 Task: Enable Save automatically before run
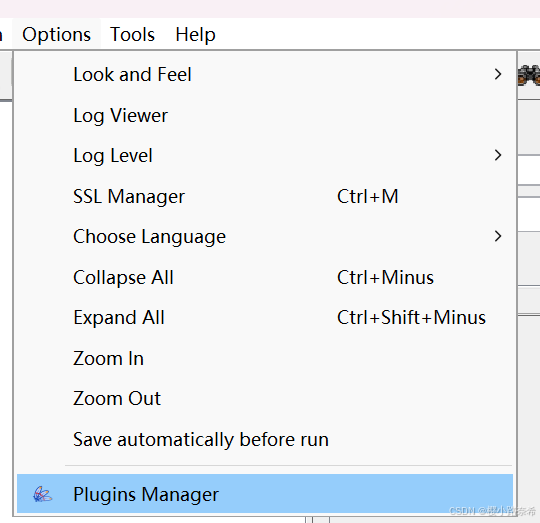pos(265,439)
